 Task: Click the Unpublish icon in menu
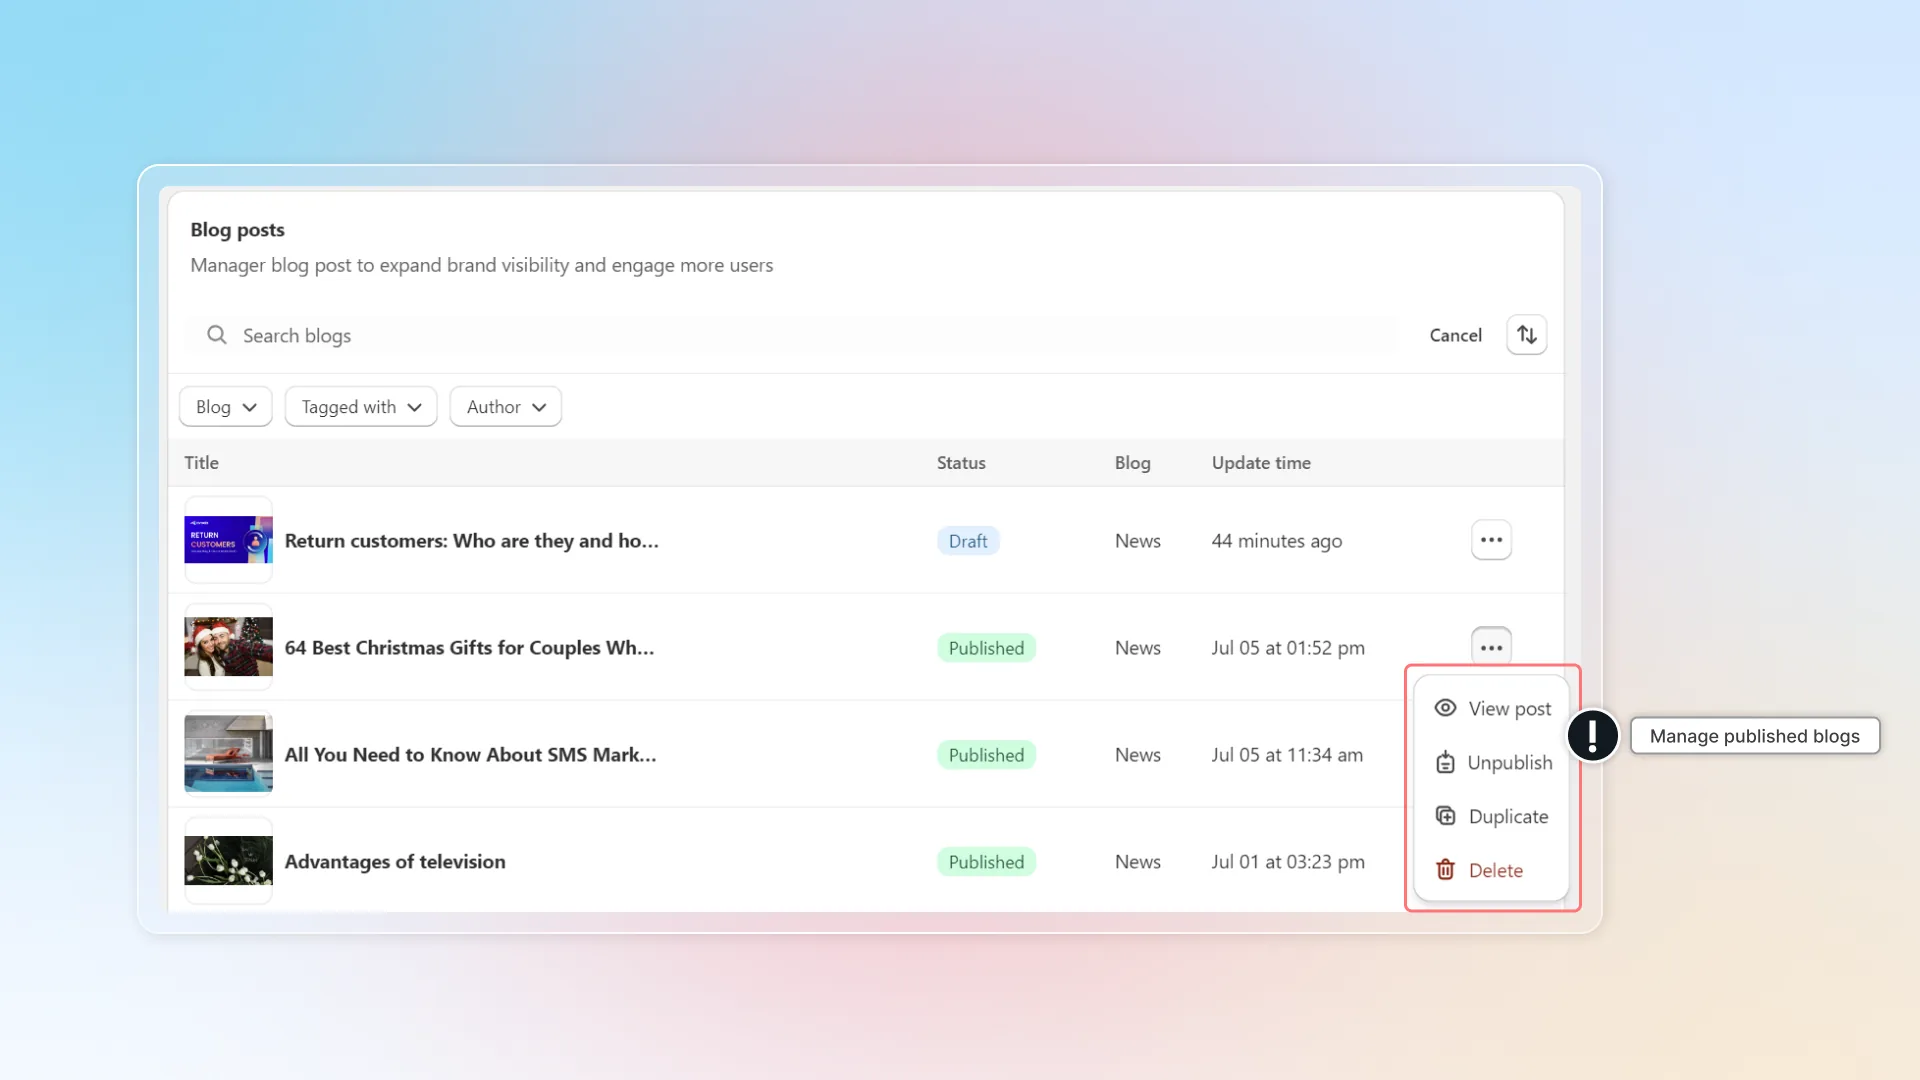coord(1445,762)
